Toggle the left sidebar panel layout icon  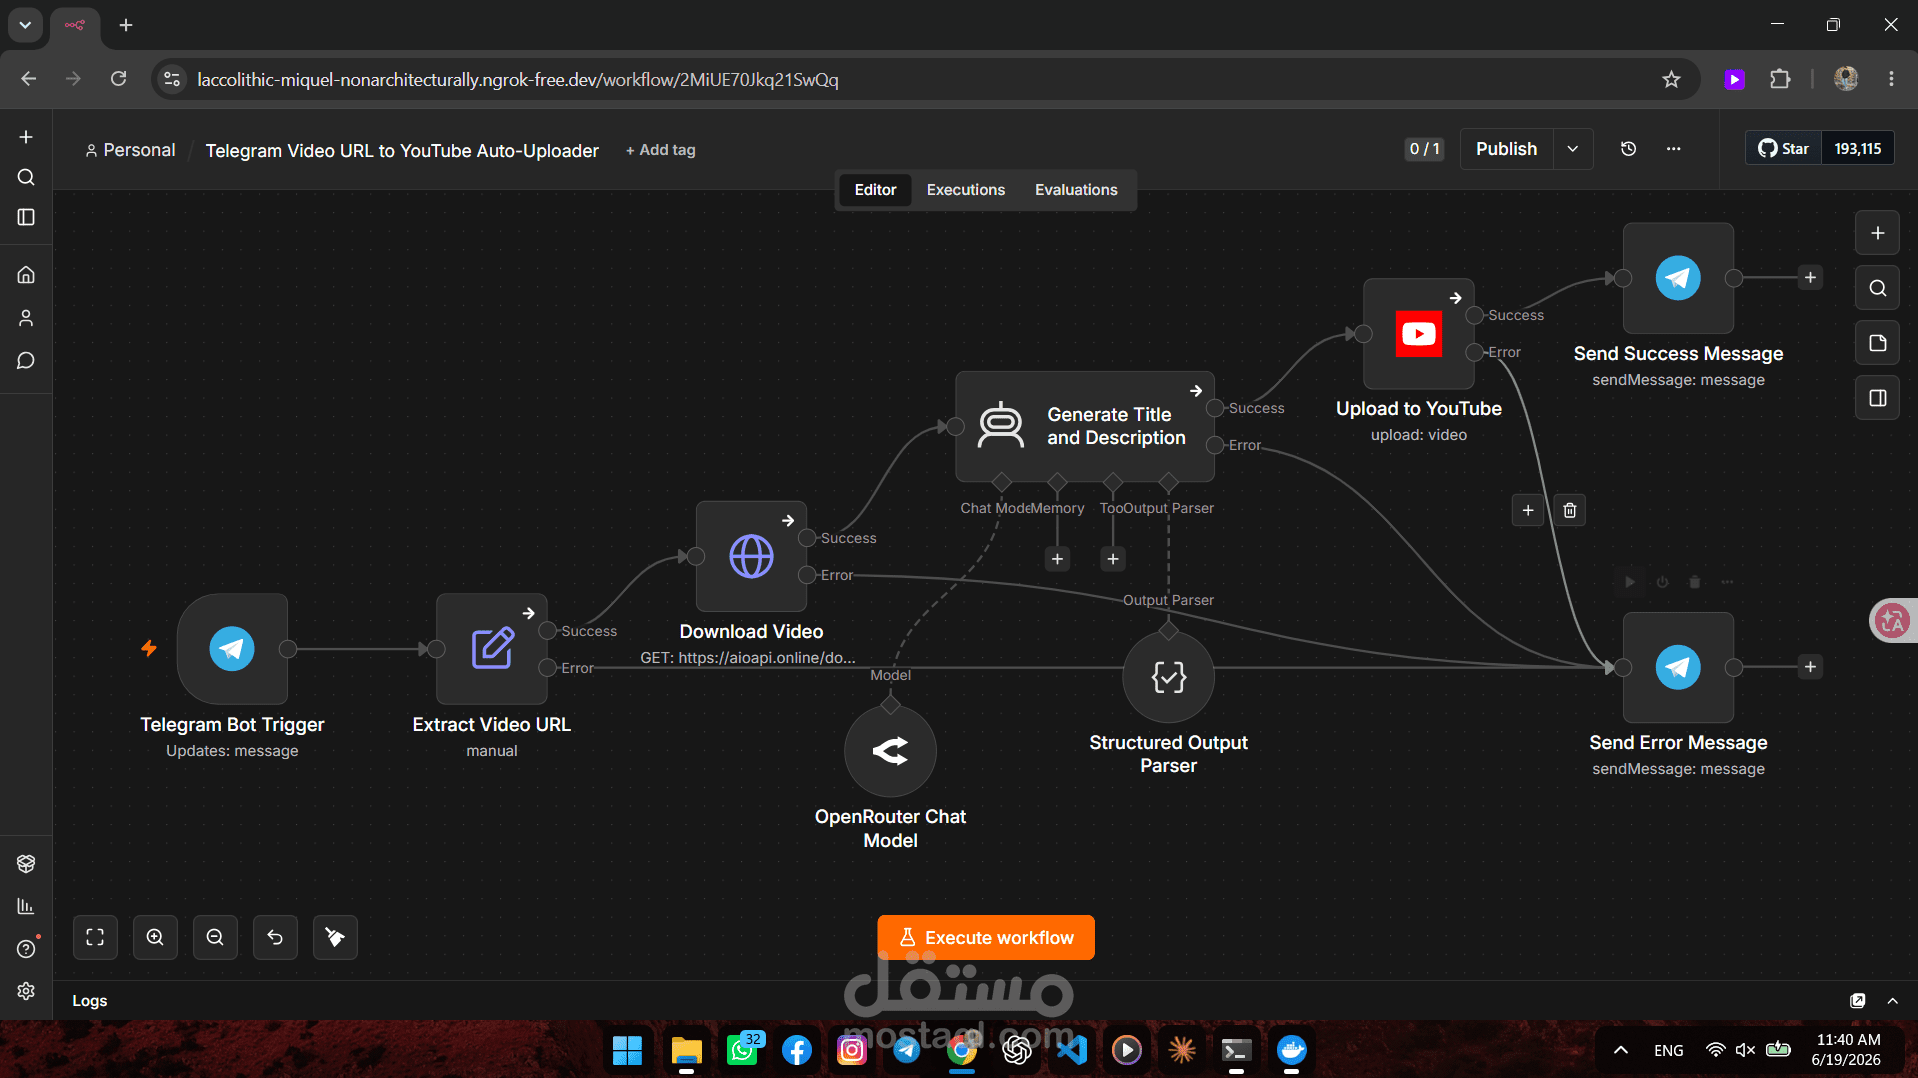pos(26,218)
